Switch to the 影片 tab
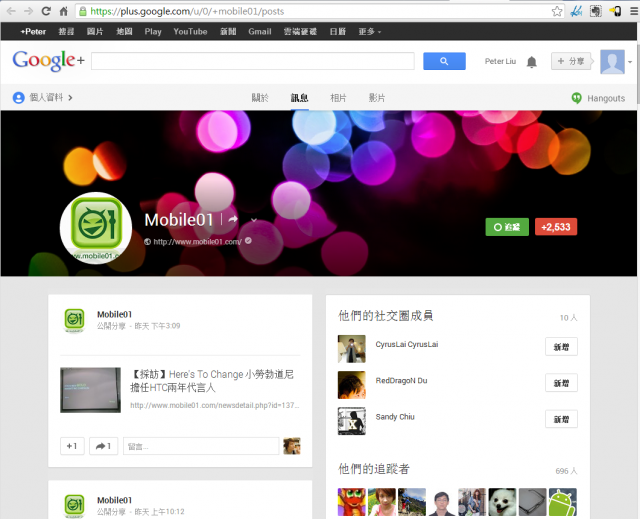The image size is (640, 519). tap(377, 98)
